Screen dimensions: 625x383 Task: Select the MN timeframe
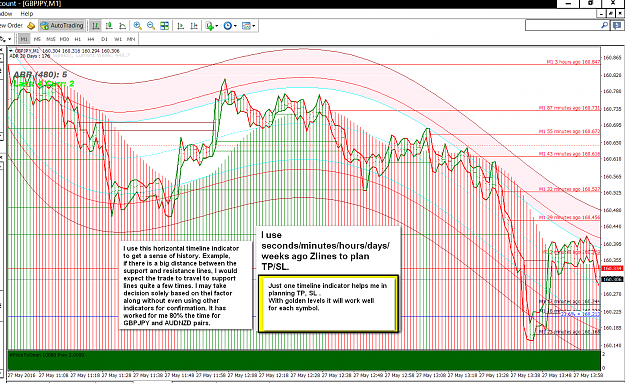tap(131, 39)
